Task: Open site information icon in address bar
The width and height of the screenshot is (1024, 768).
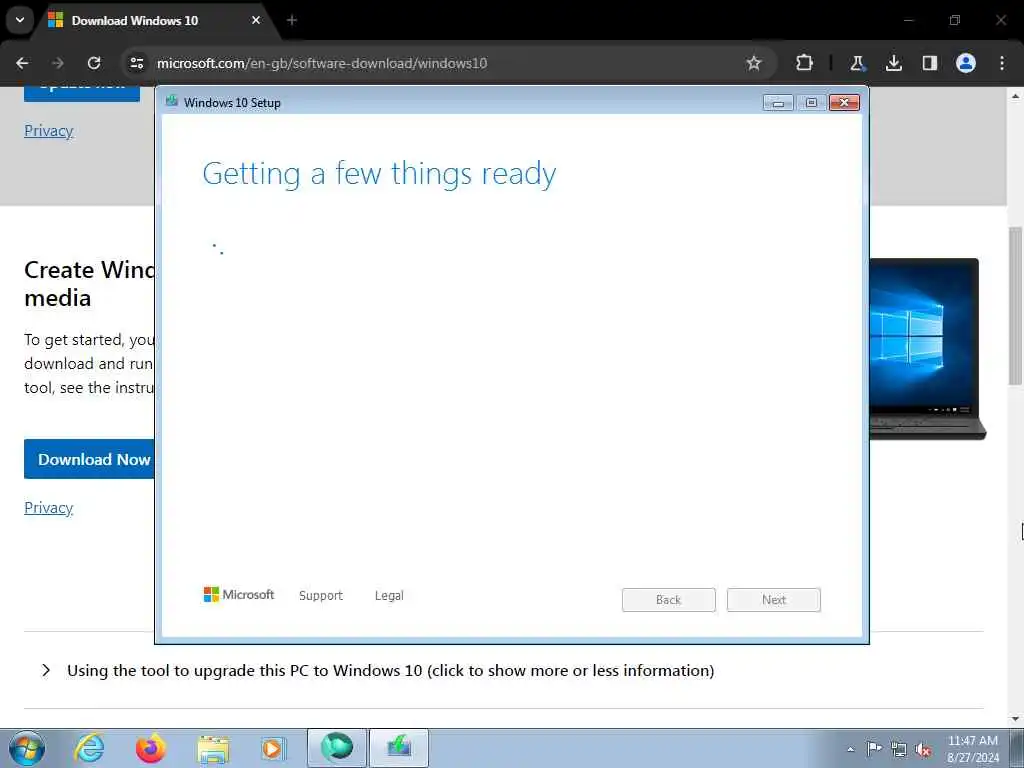Action: click(136, 63)
